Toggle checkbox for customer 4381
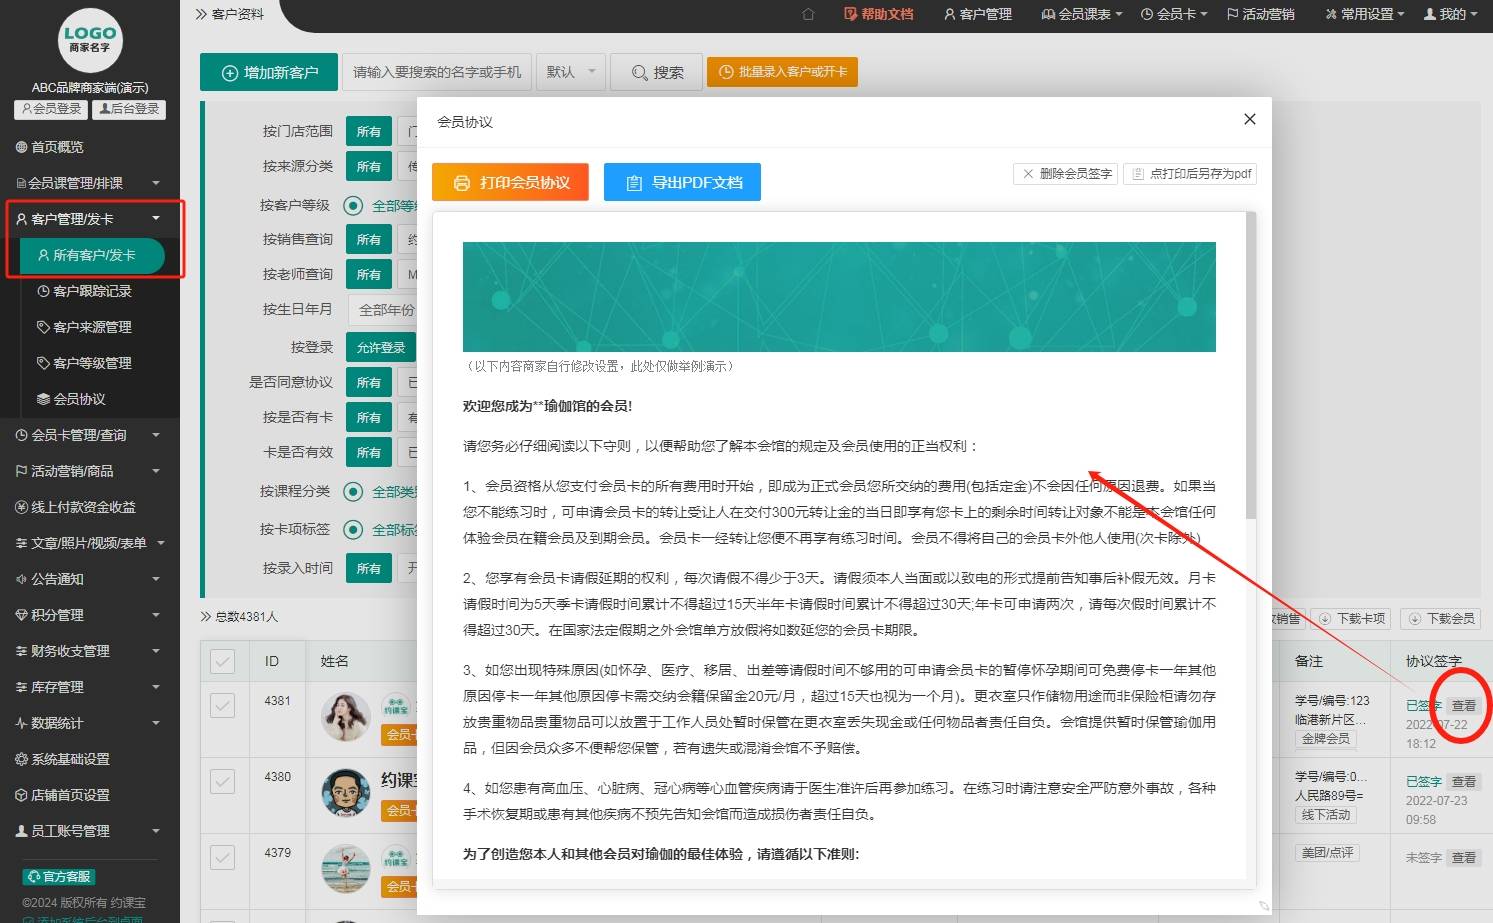The width and height of the screenshot is (1493, 923). 222,705
